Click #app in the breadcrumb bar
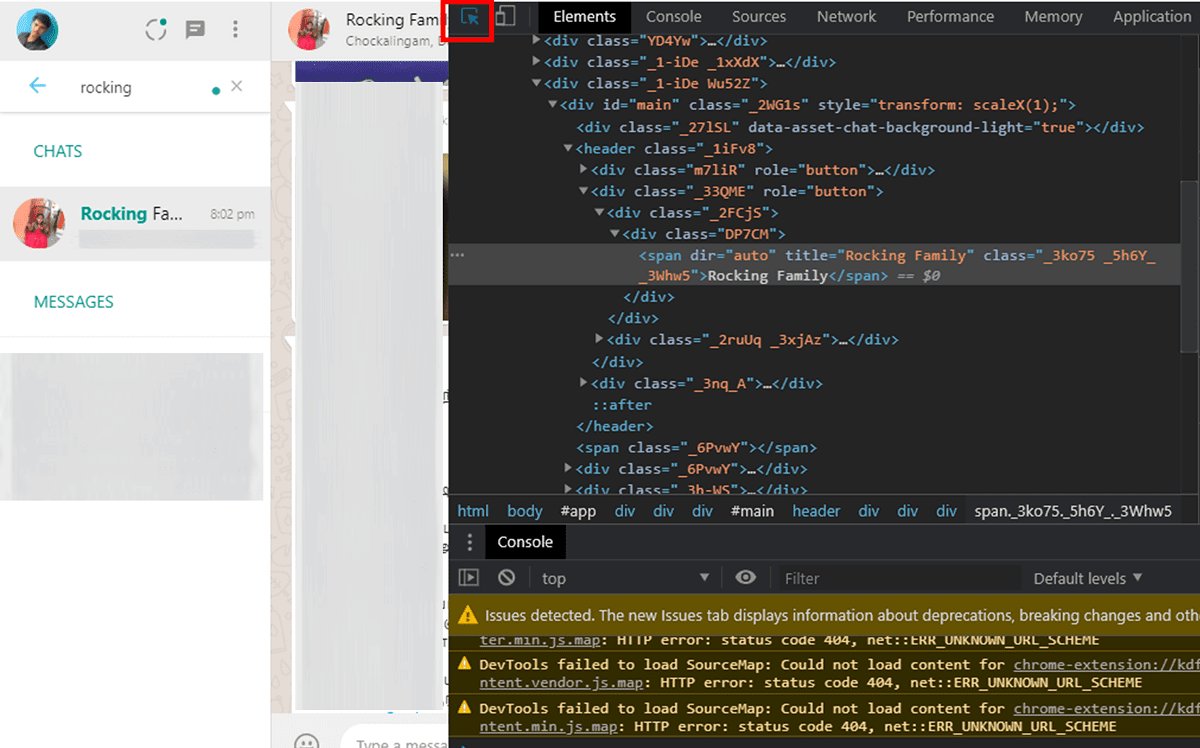The height and width of the screenshot is (748, 1200). point(578,511)
